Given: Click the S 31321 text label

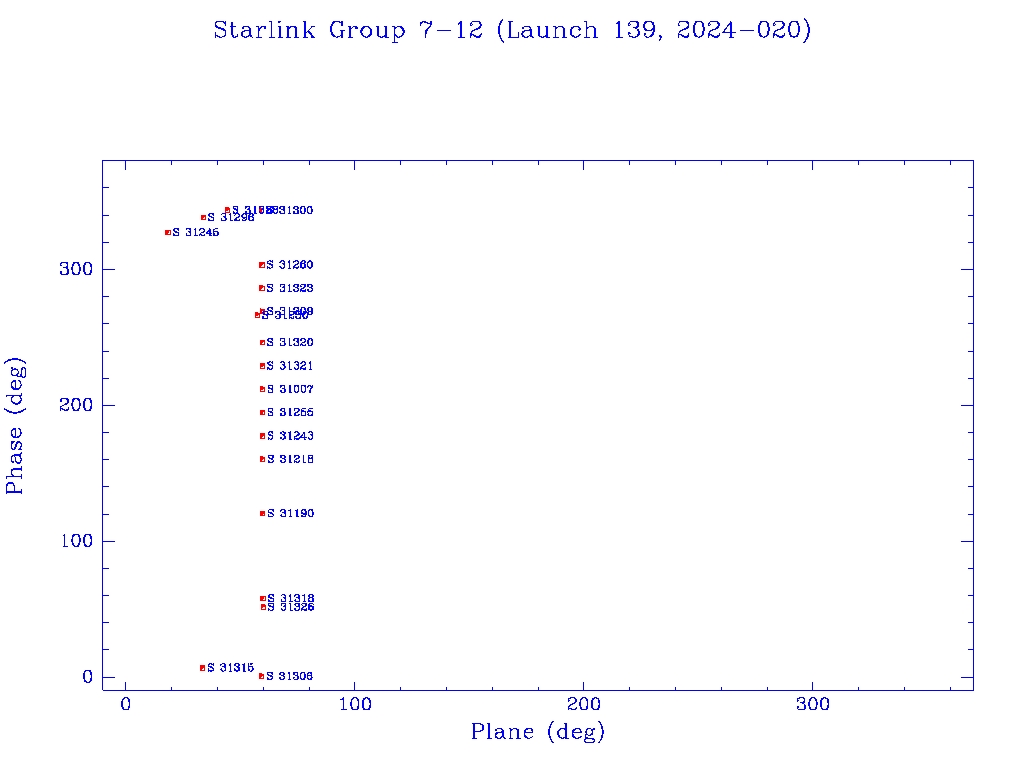Looking at the screenshot, I should tap(290, 366).
